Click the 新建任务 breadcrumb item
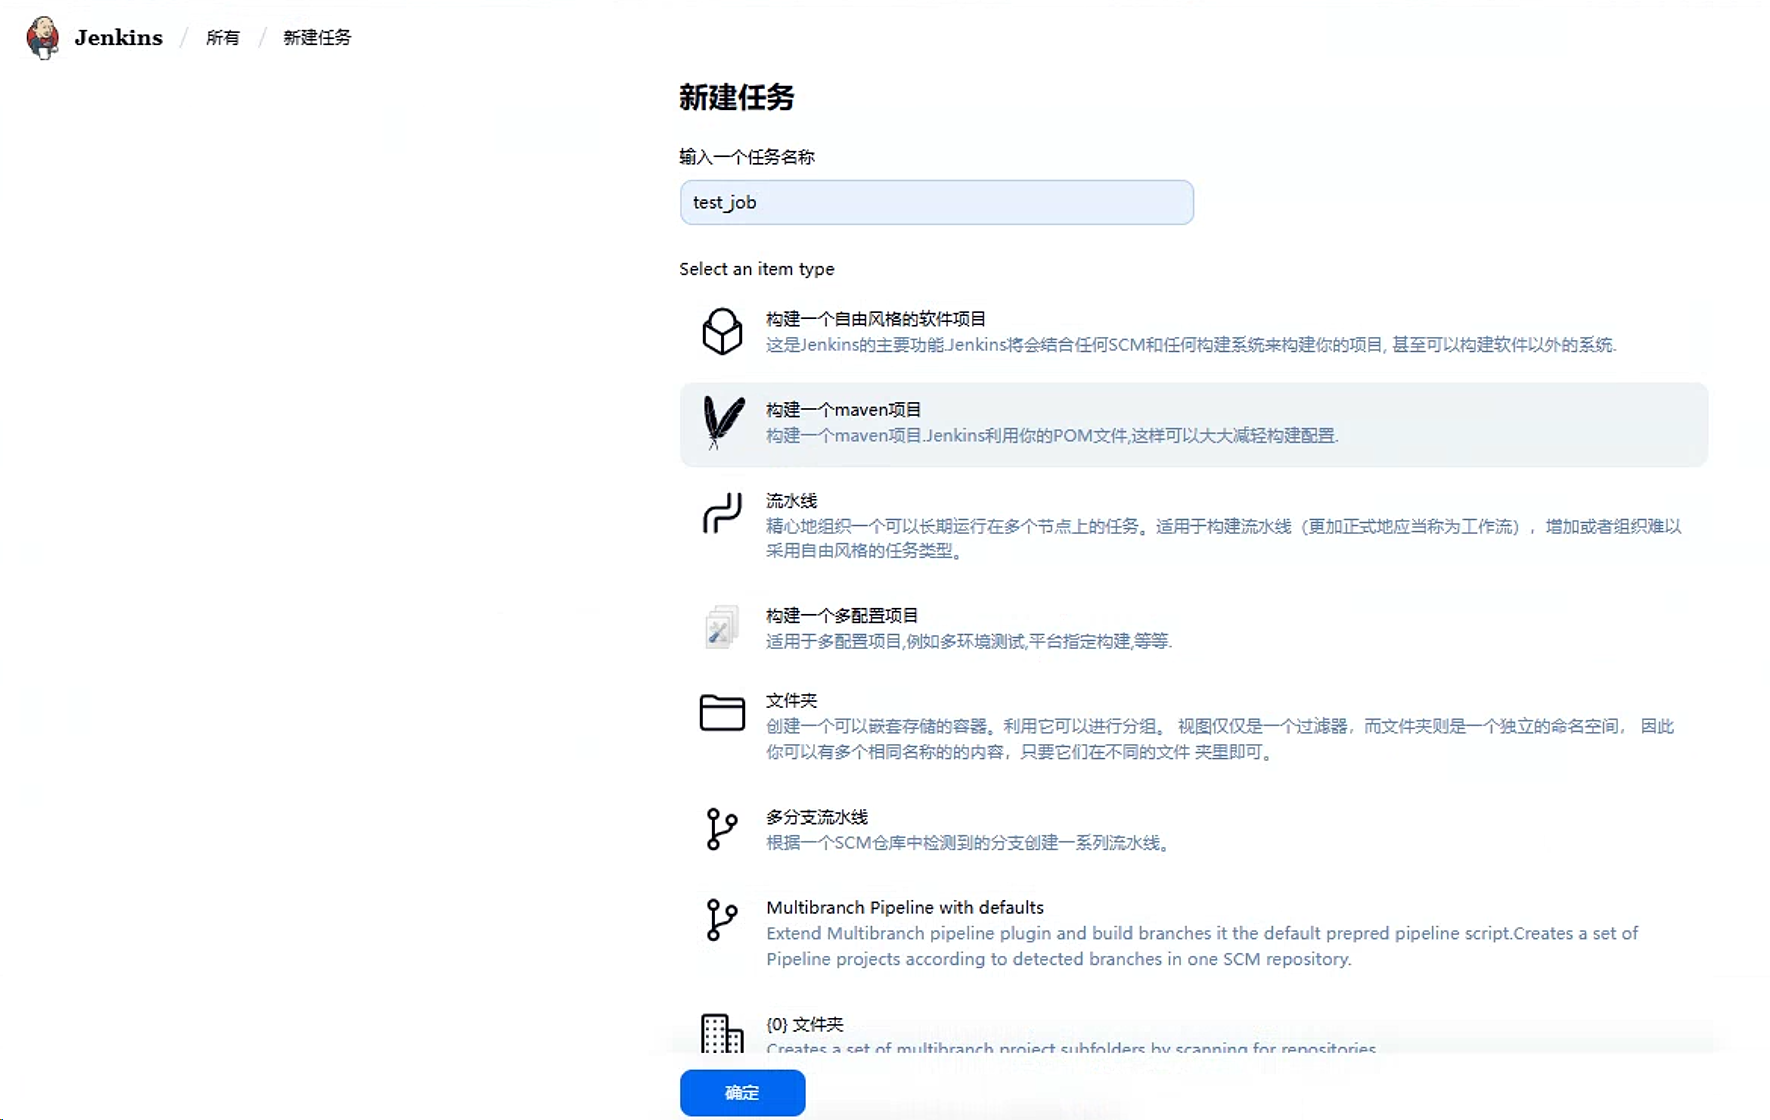Viewport: 1770px width, 1120px height. pyautogui.click(x=317, y=38)
